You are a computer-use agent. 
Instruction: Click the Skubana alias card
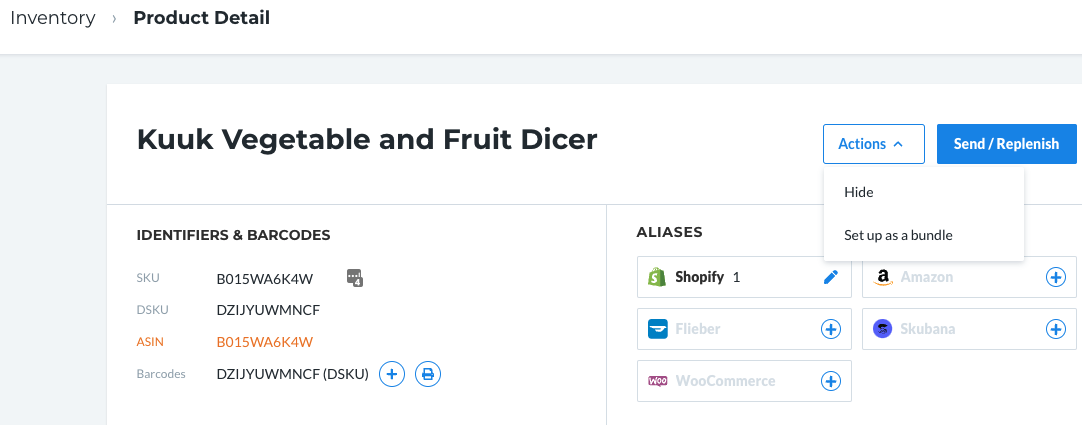(x=969, y=329)
